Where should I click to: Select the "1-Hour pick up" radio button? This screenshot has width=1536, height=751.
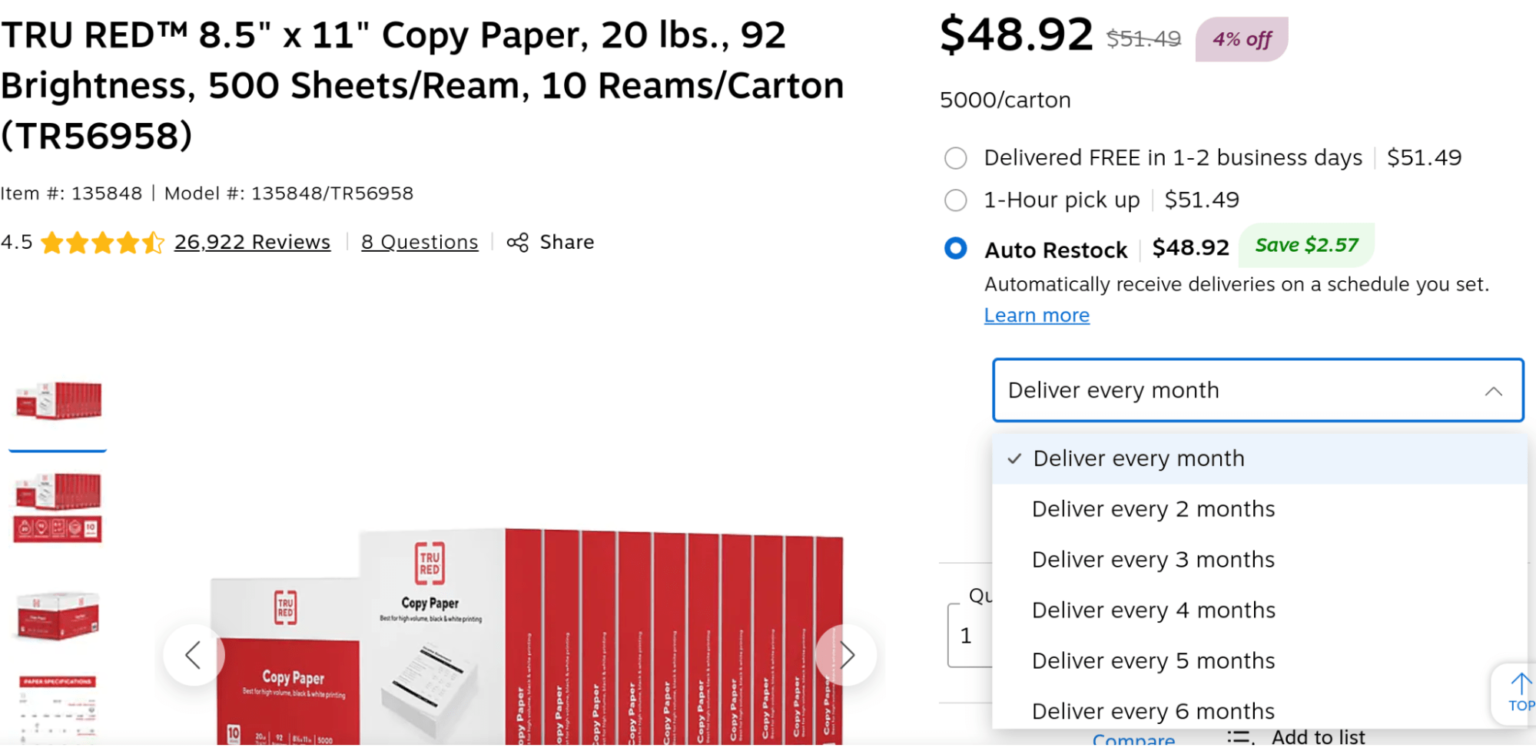[955, 200]
